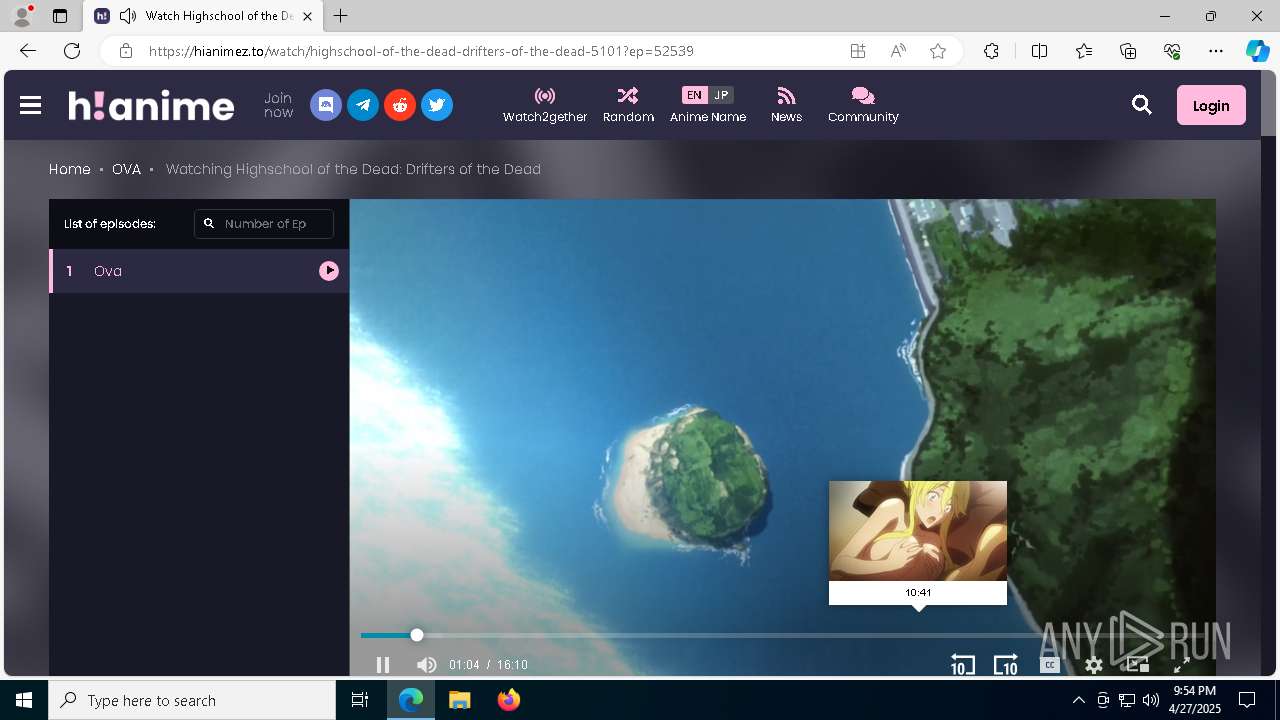Click the play icon on the Ova episode row
Viewport: 1280px width, 720px height.
pos(329,271)
